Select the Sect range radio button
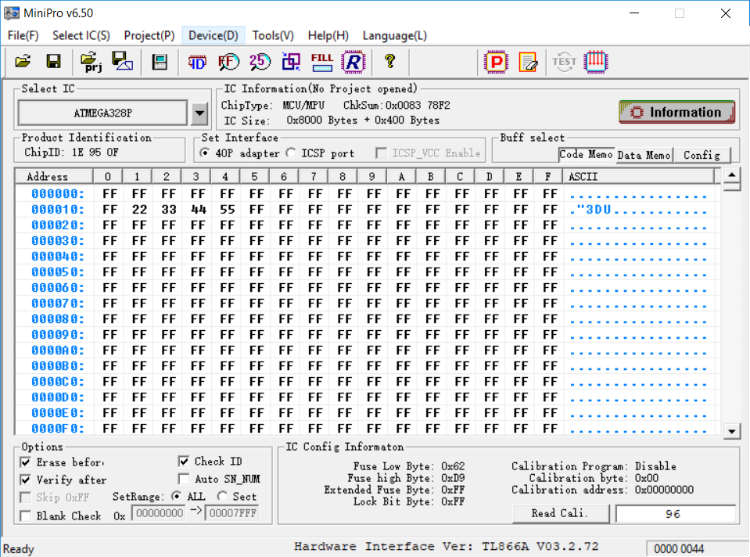 pyautogui.click(x=222, y=496)
